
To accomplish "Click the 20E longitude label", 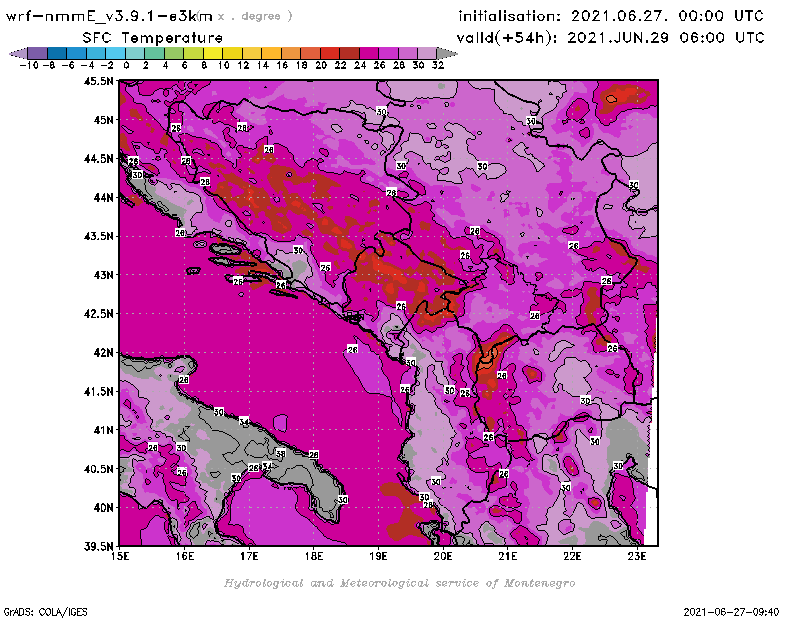I will point(443,556).
